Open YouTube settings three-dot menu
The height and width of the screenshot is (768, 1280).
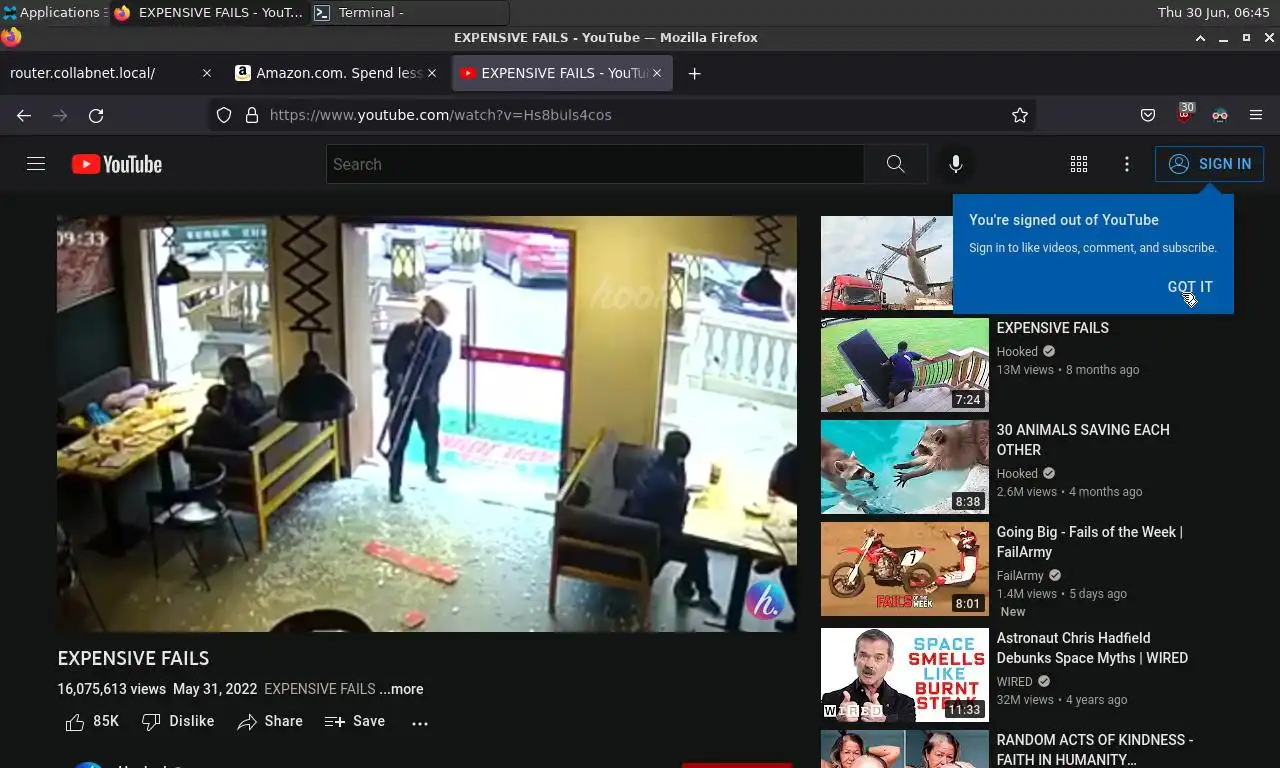(x=1127, y=164)
